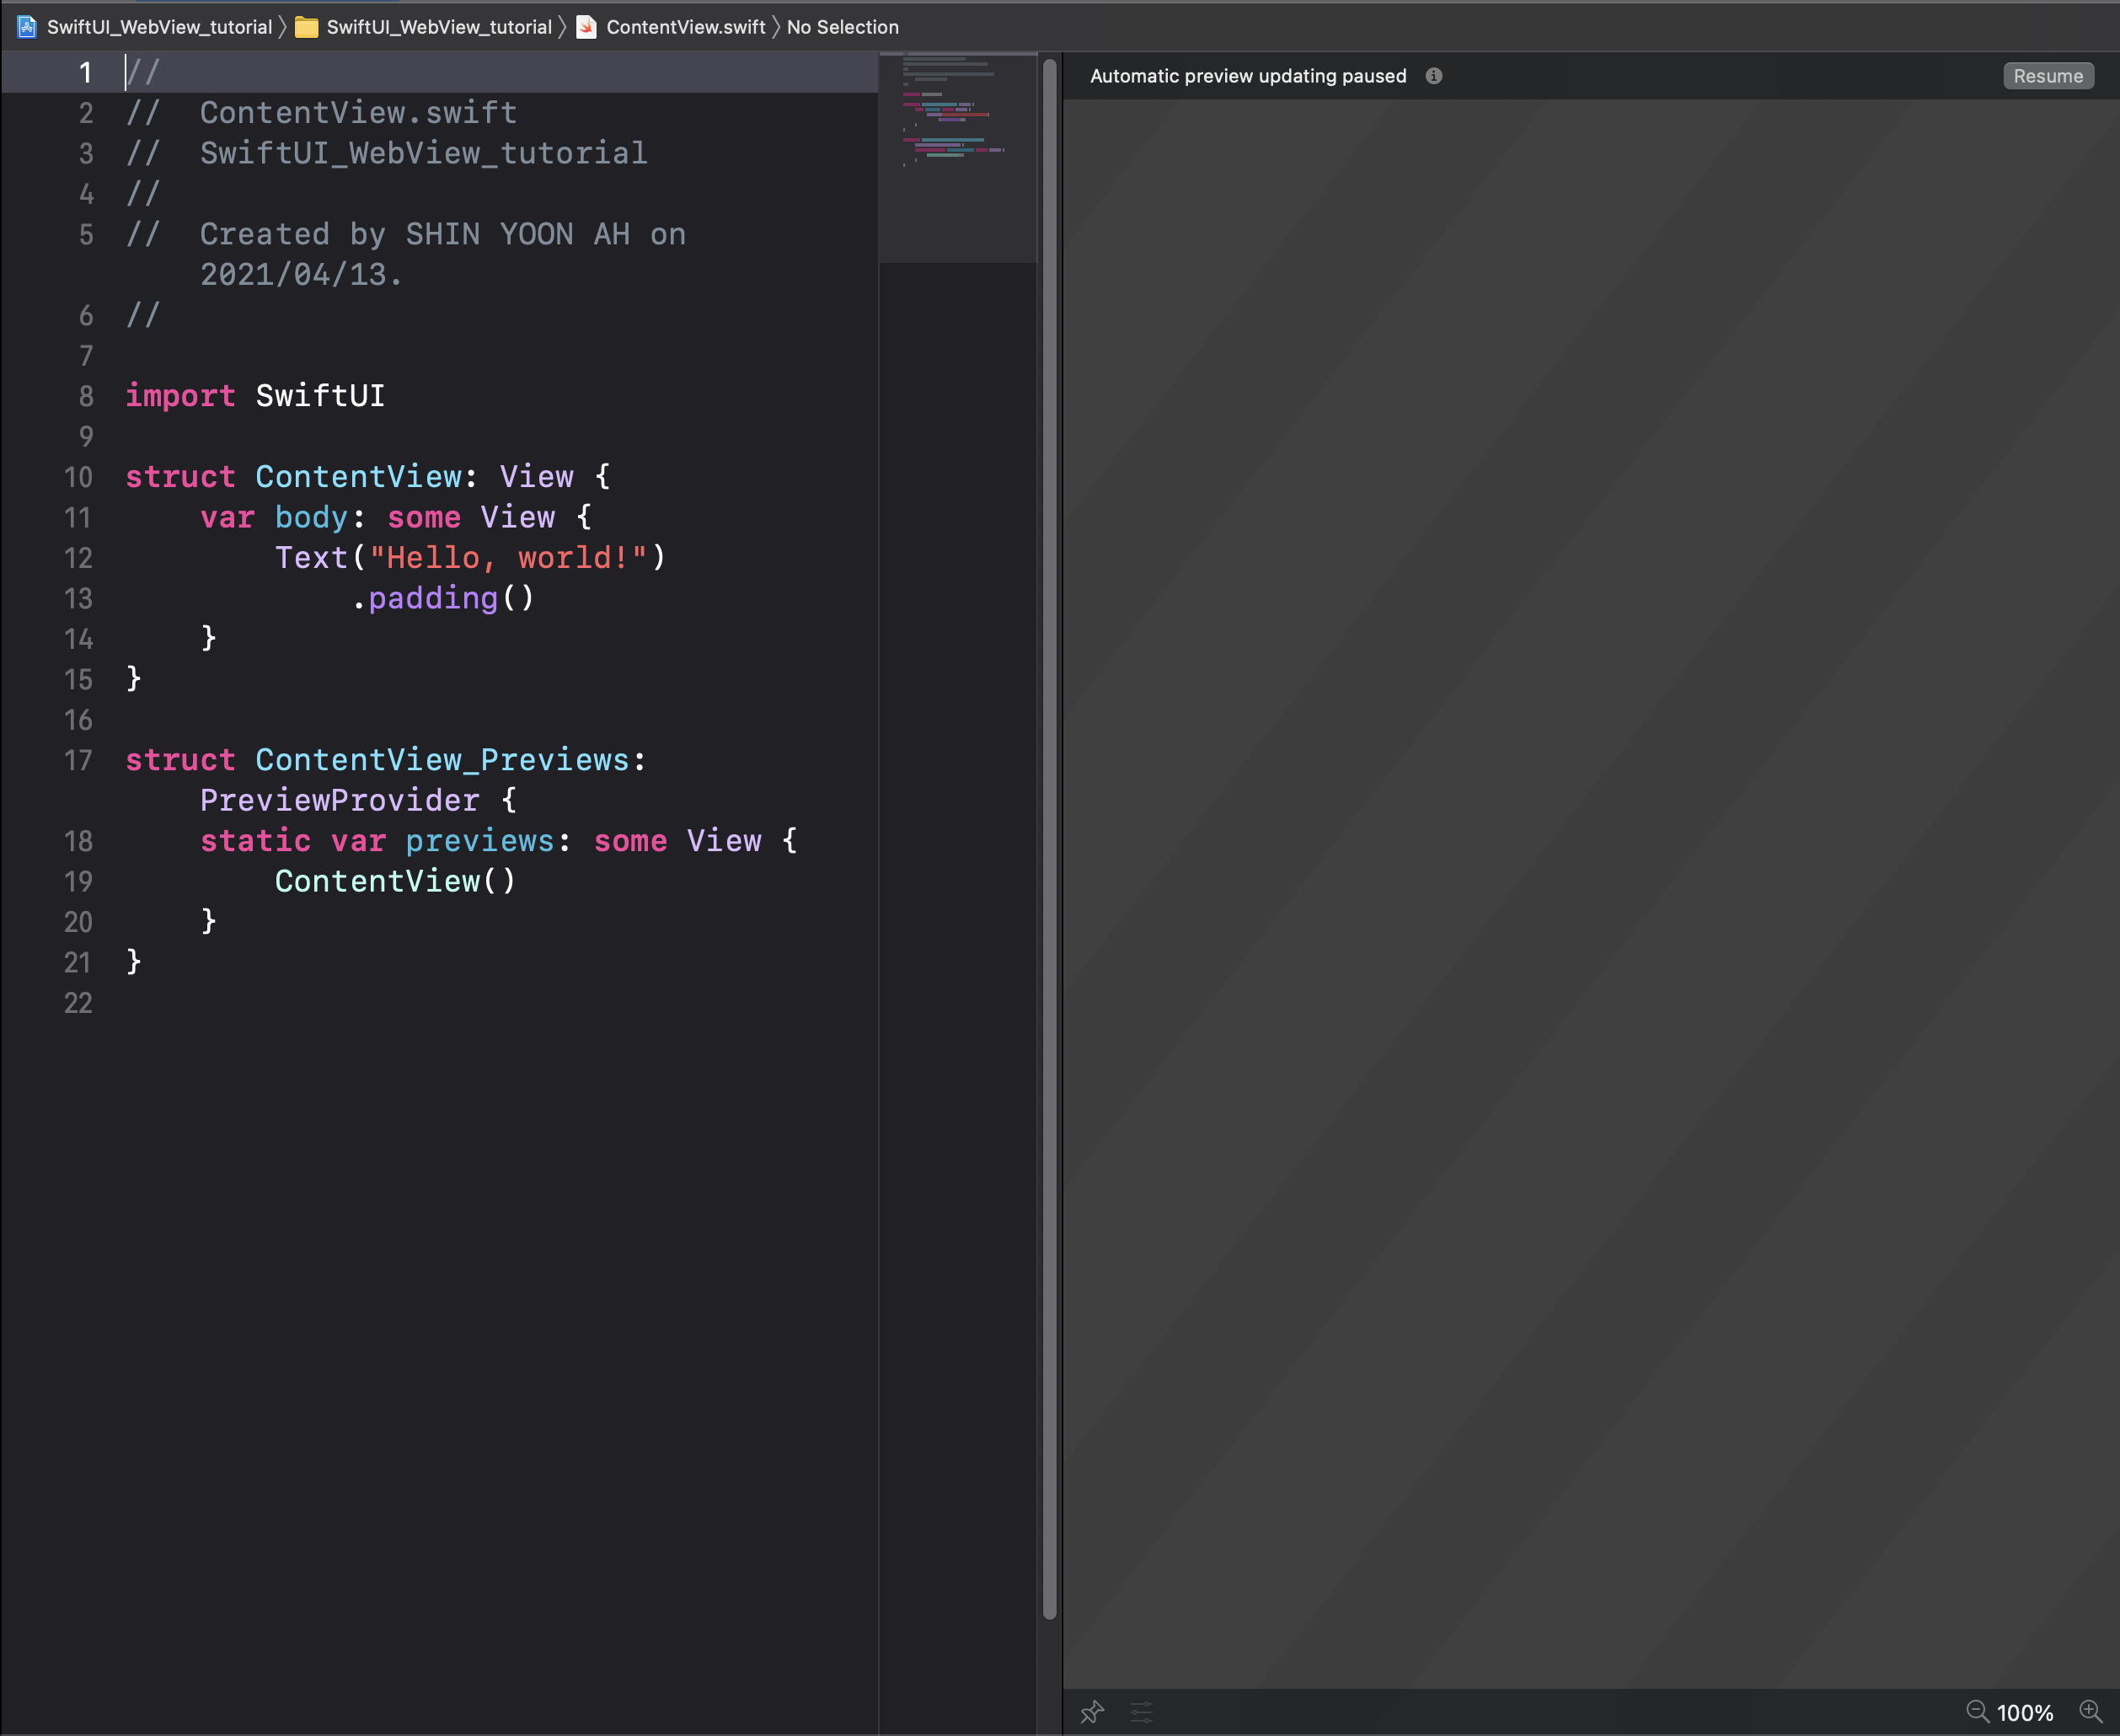Click the Swift file icon in breadcrumb

(587, 27)
